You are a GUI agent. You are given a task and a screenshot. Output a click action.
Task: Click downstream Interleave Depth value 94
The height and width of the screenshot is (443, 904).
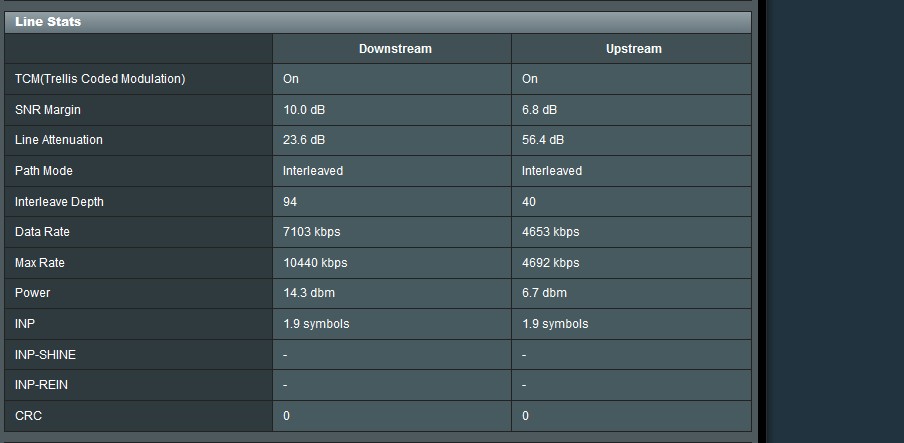click(x=290, y=202)
